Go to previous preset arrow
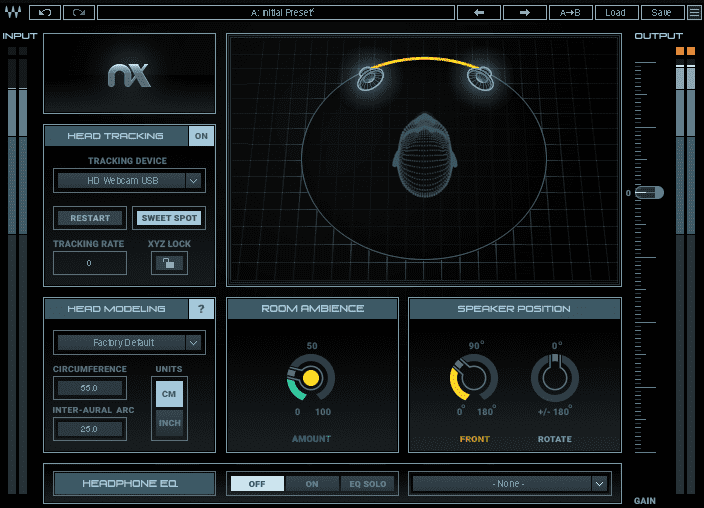Viewport: 704px width, 508px height. point(479,12)
